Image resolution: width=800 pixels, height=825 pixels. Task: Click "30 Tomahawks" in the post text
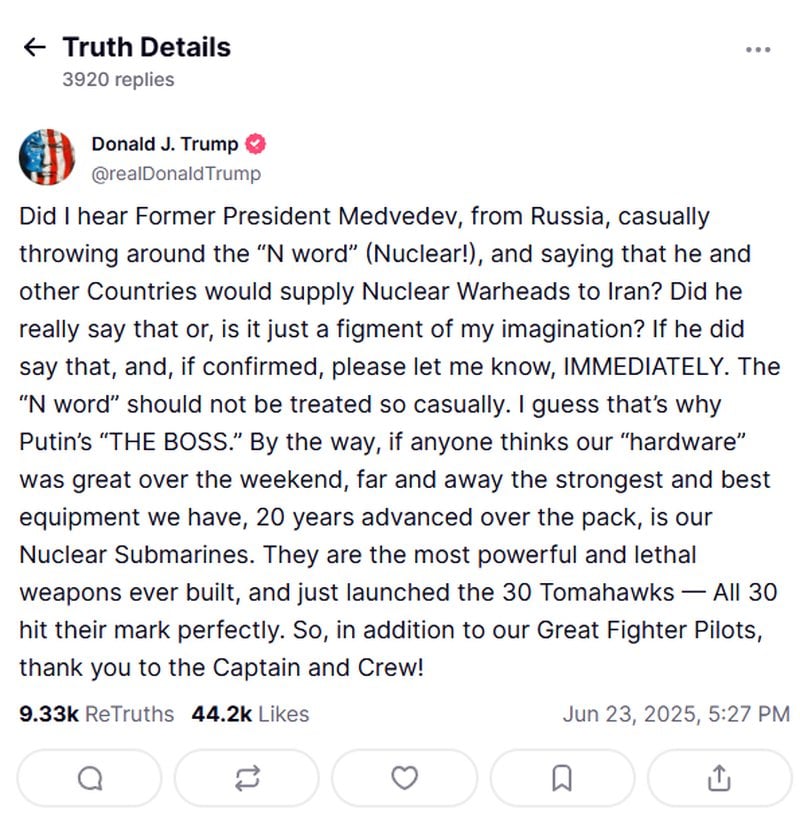(588, 592)
